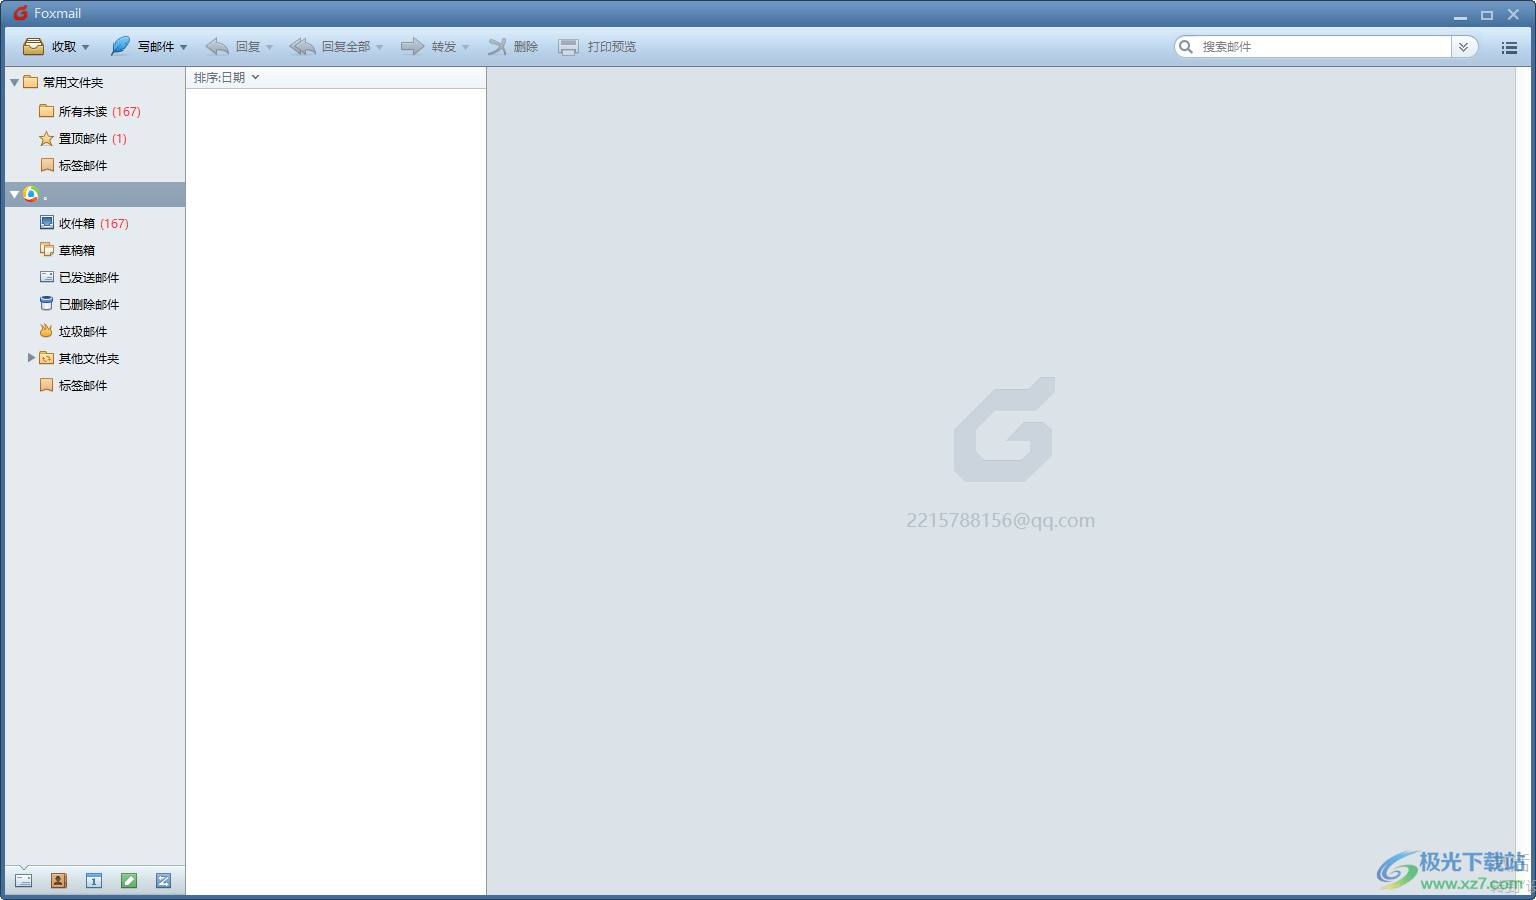The height and width of the screenshot is (900, 1536).
Task: Open the main menu list icon
Action: (x=1509, y=47)
